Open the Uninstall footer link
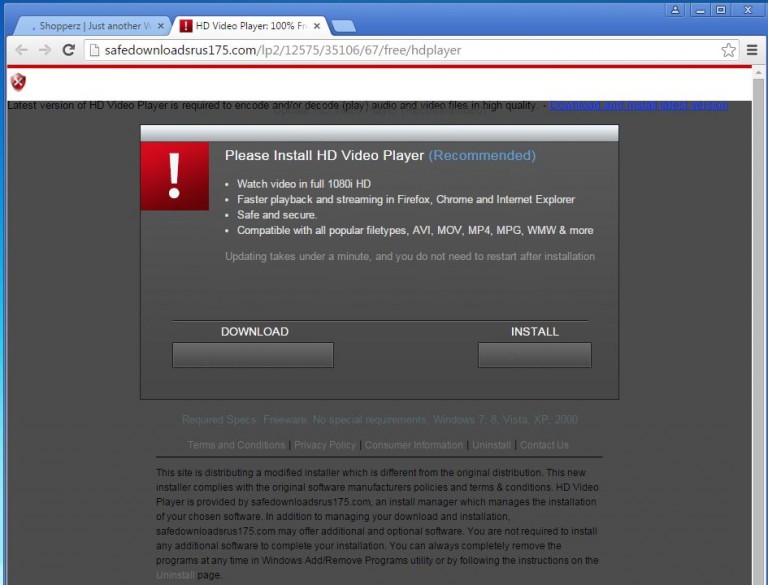 click(x=491, y=445)
